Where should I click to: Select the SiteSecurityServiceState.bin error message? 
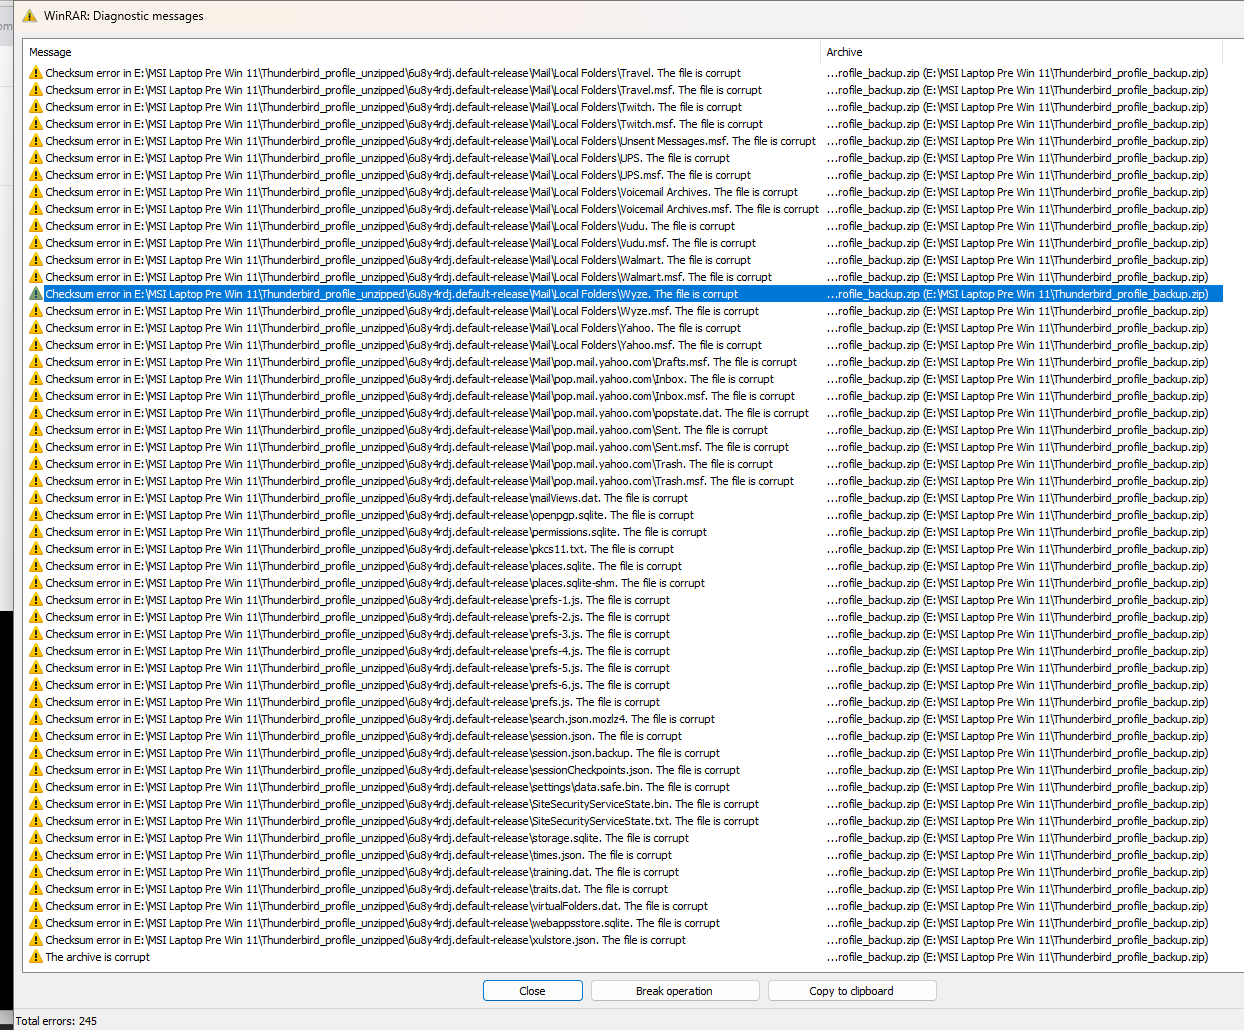click(402, 804)
